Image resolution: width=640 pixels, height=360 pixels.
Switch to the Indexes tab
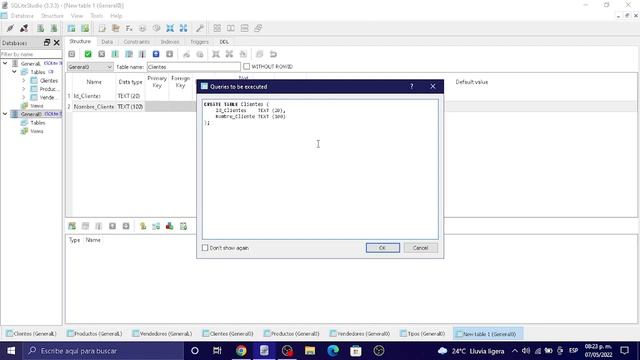[170, 42]
